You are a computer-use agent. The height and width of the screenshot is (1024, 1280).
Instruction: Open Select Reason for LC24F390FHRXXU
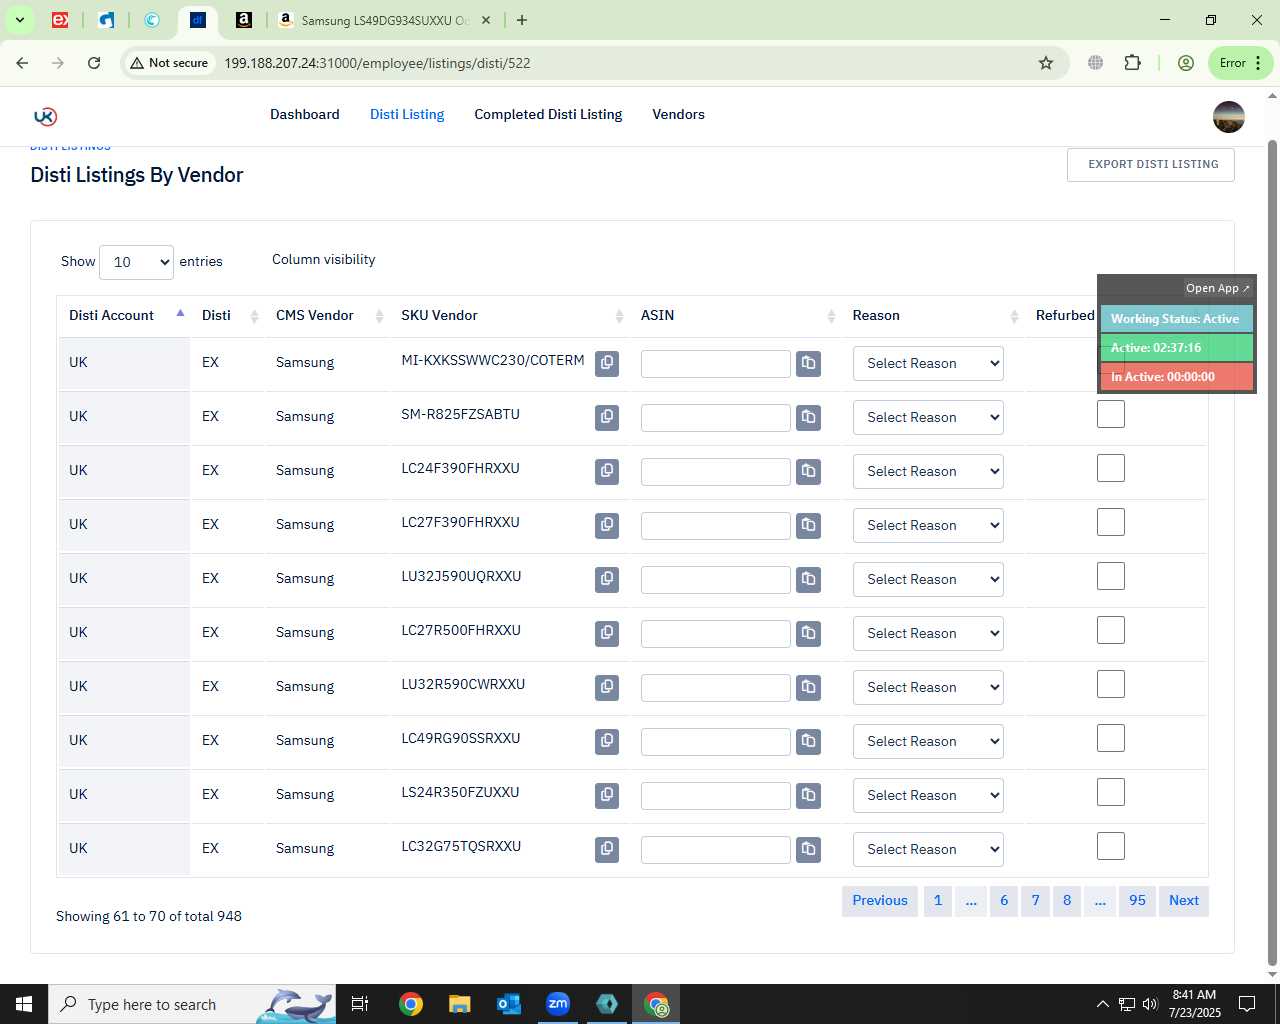928,471
